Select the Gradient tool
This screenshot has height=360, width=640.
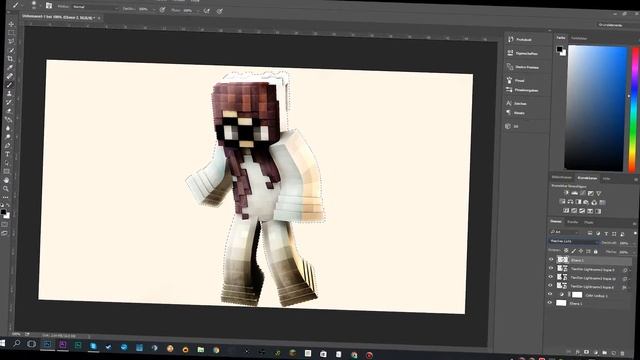click(x=8, y=119)
